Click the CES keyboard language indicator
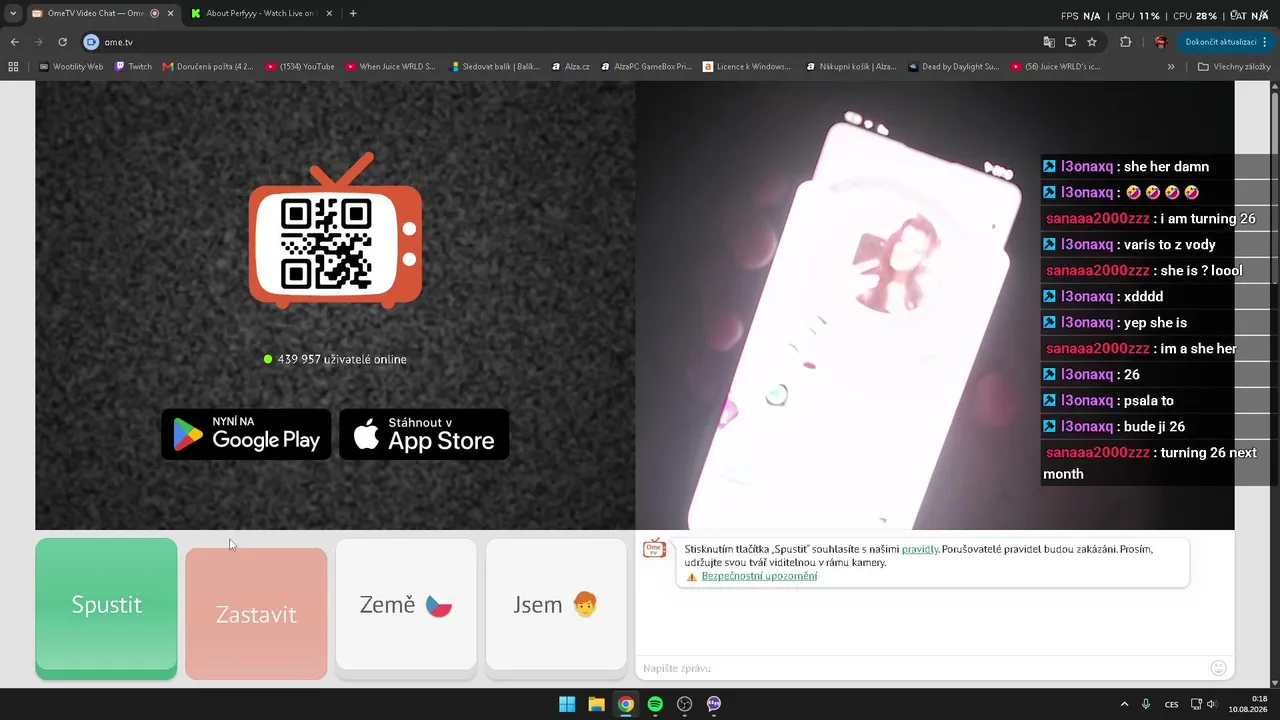This screenshot has width=1280, height=720. click(1171, 704)
